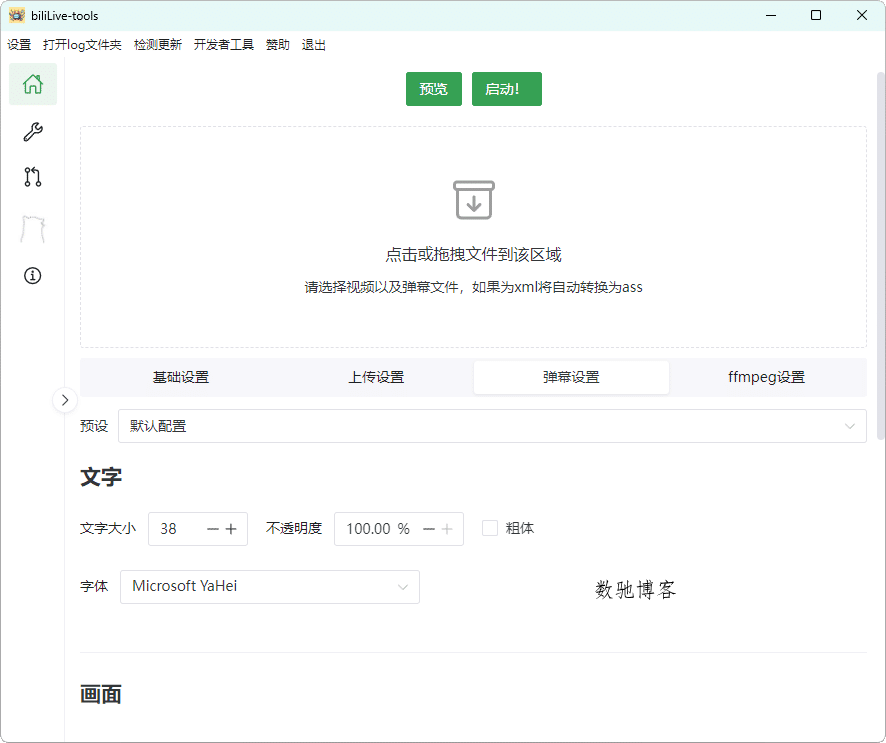Switch to the 基础设置 tab
This screenshot has width=886, height=743.
[181, 377]
